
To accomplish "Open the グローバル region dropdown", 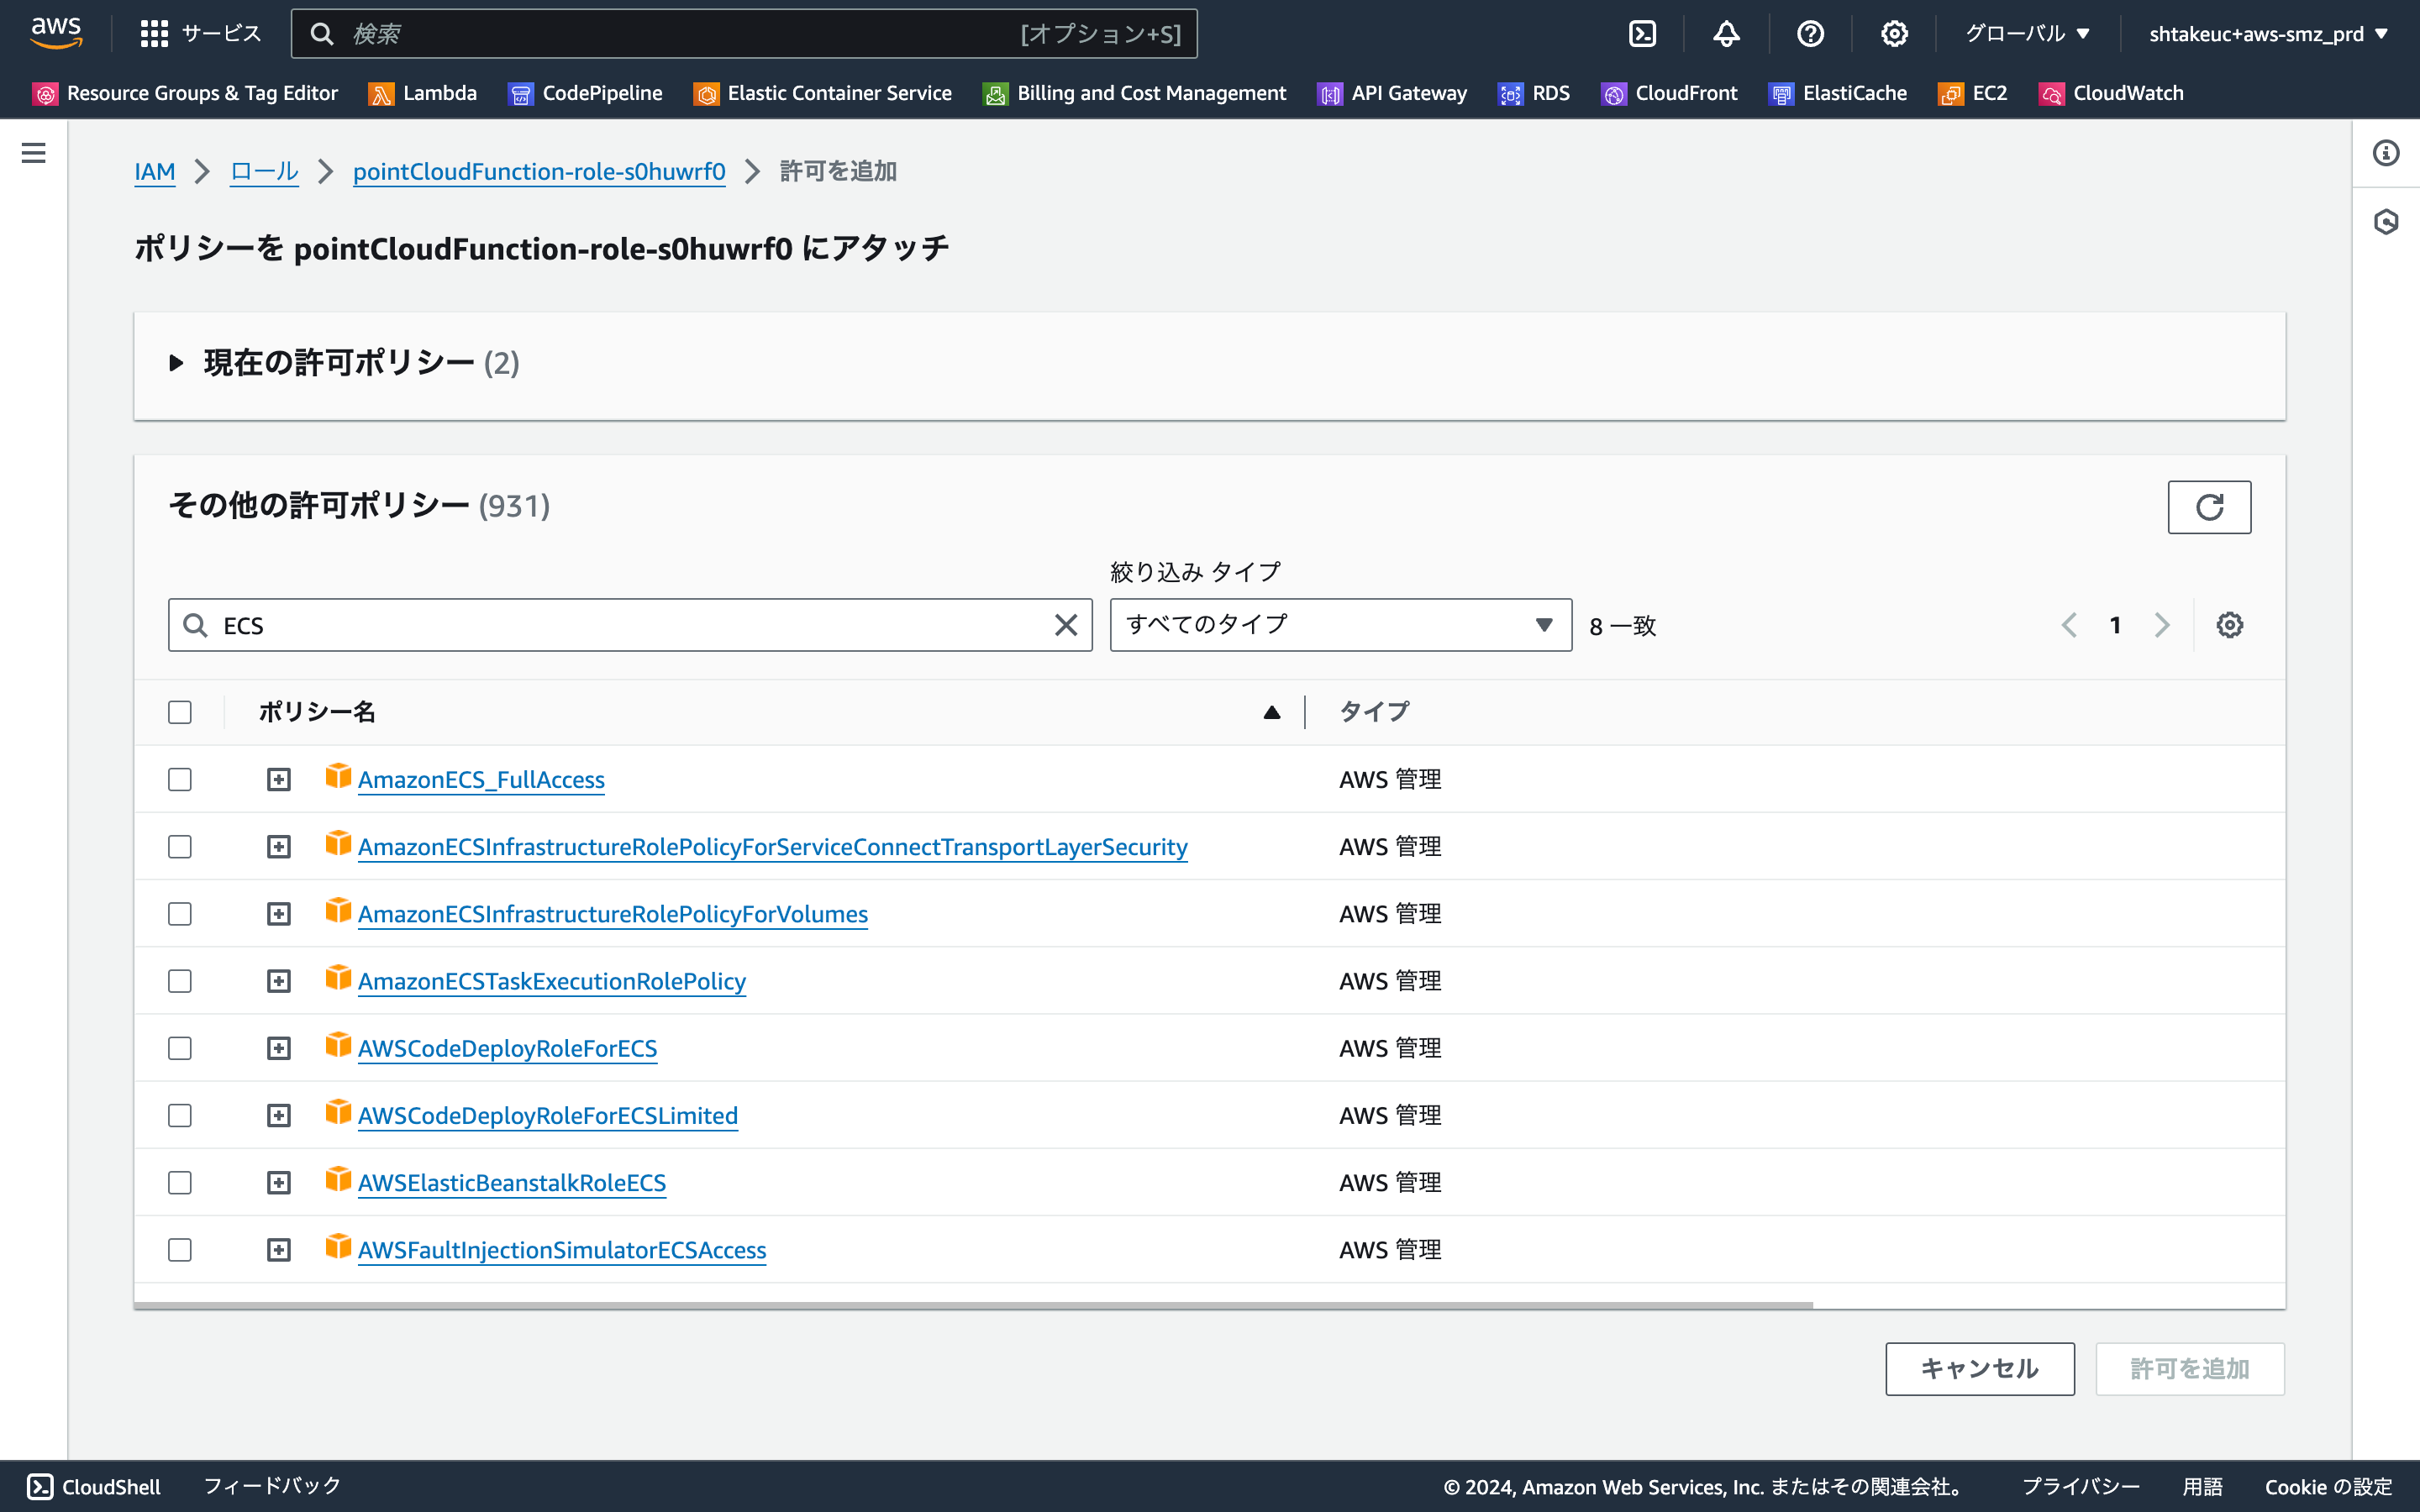I will click(2028, 34).
